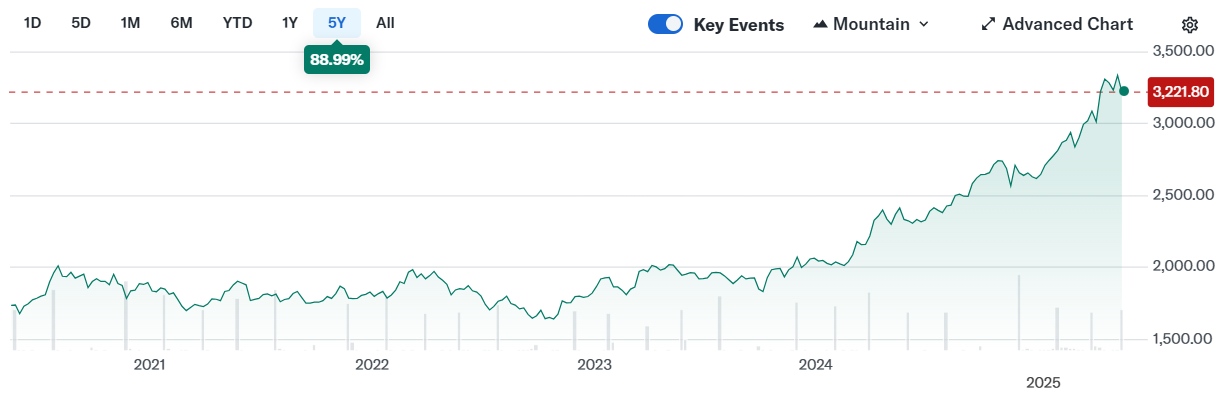
Task: Click the Key Events label
Action: coord(739,25)
